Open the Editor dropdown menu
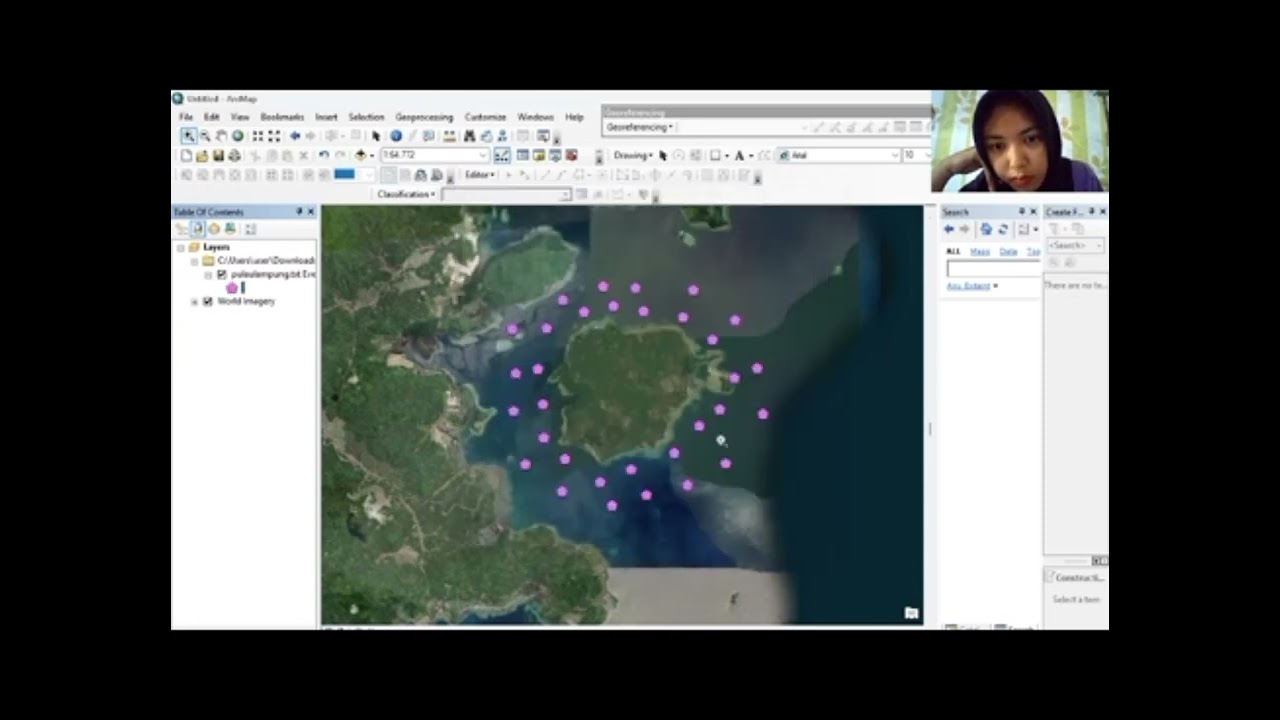The width and height of the screenshot is (1280, 720). pyautogui.click(x=479, y=174)
